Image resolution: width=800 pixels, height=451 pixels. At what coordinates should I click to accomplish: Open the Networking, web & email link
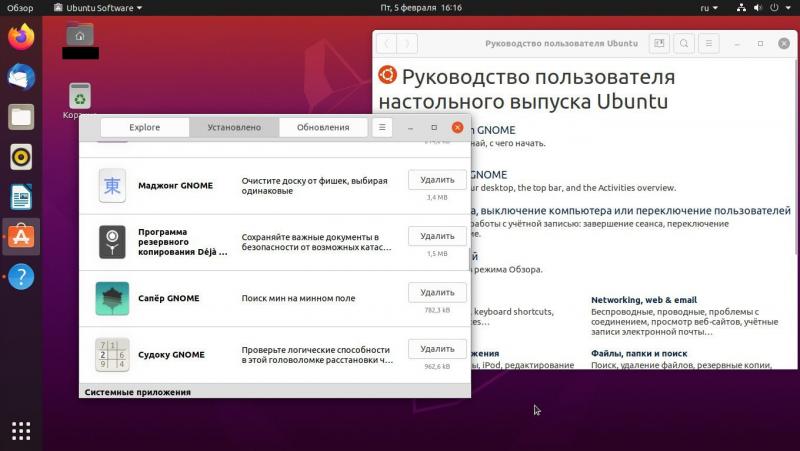(643, 299)
